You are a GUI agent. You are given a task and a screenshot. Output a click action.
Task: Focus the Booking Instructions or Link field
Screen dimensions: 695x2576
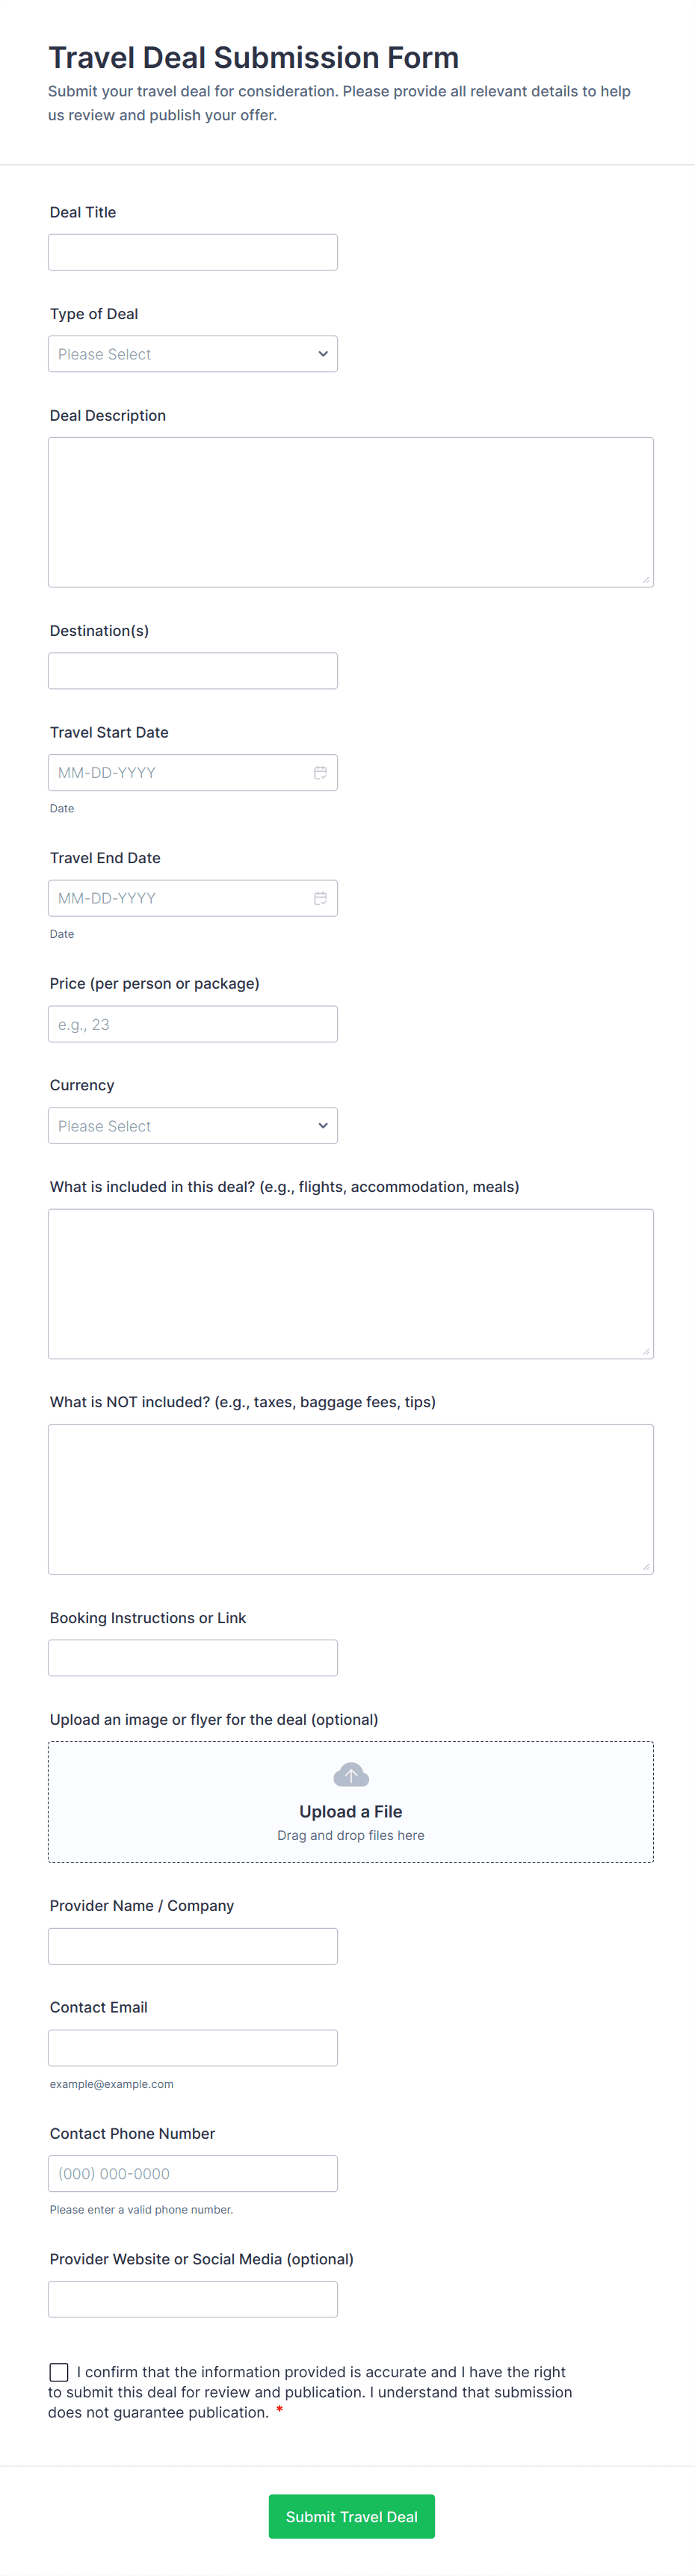pyautogui.click(x=193, y=1658)
